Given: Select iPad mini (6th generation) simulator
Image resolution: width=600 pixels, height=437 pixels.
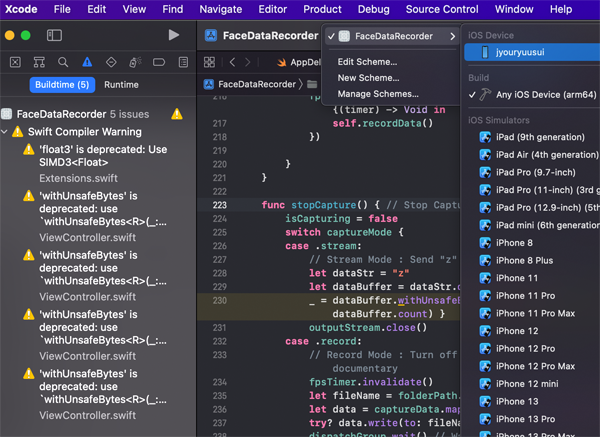Looking at the screenshot, I should coord(533,225).
